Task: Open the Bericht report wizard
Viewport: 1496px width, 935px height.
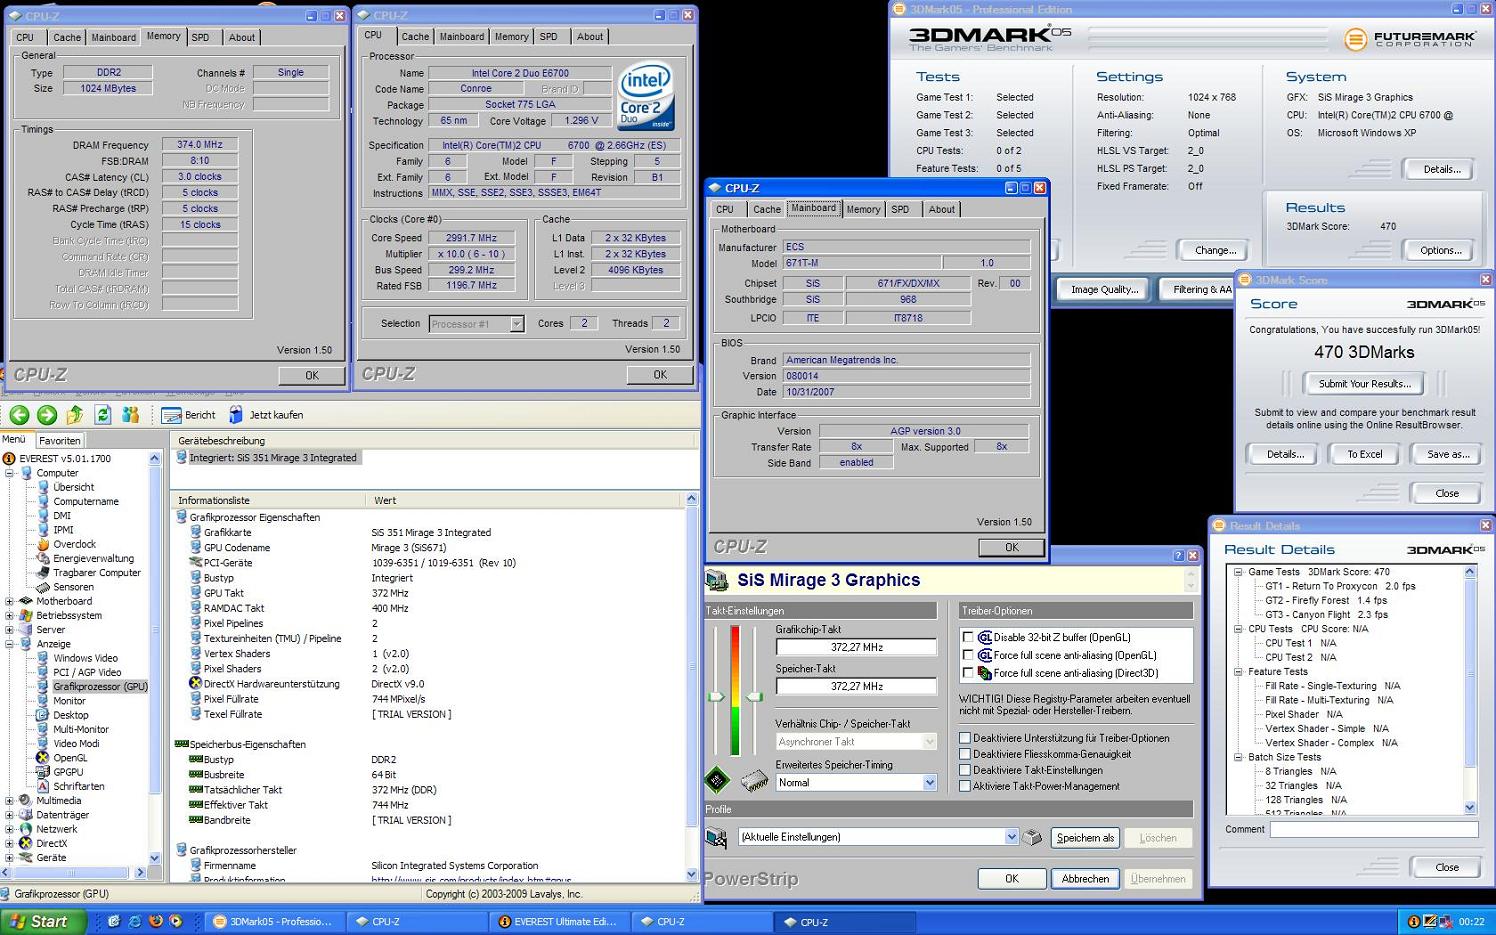Action: 189,415
